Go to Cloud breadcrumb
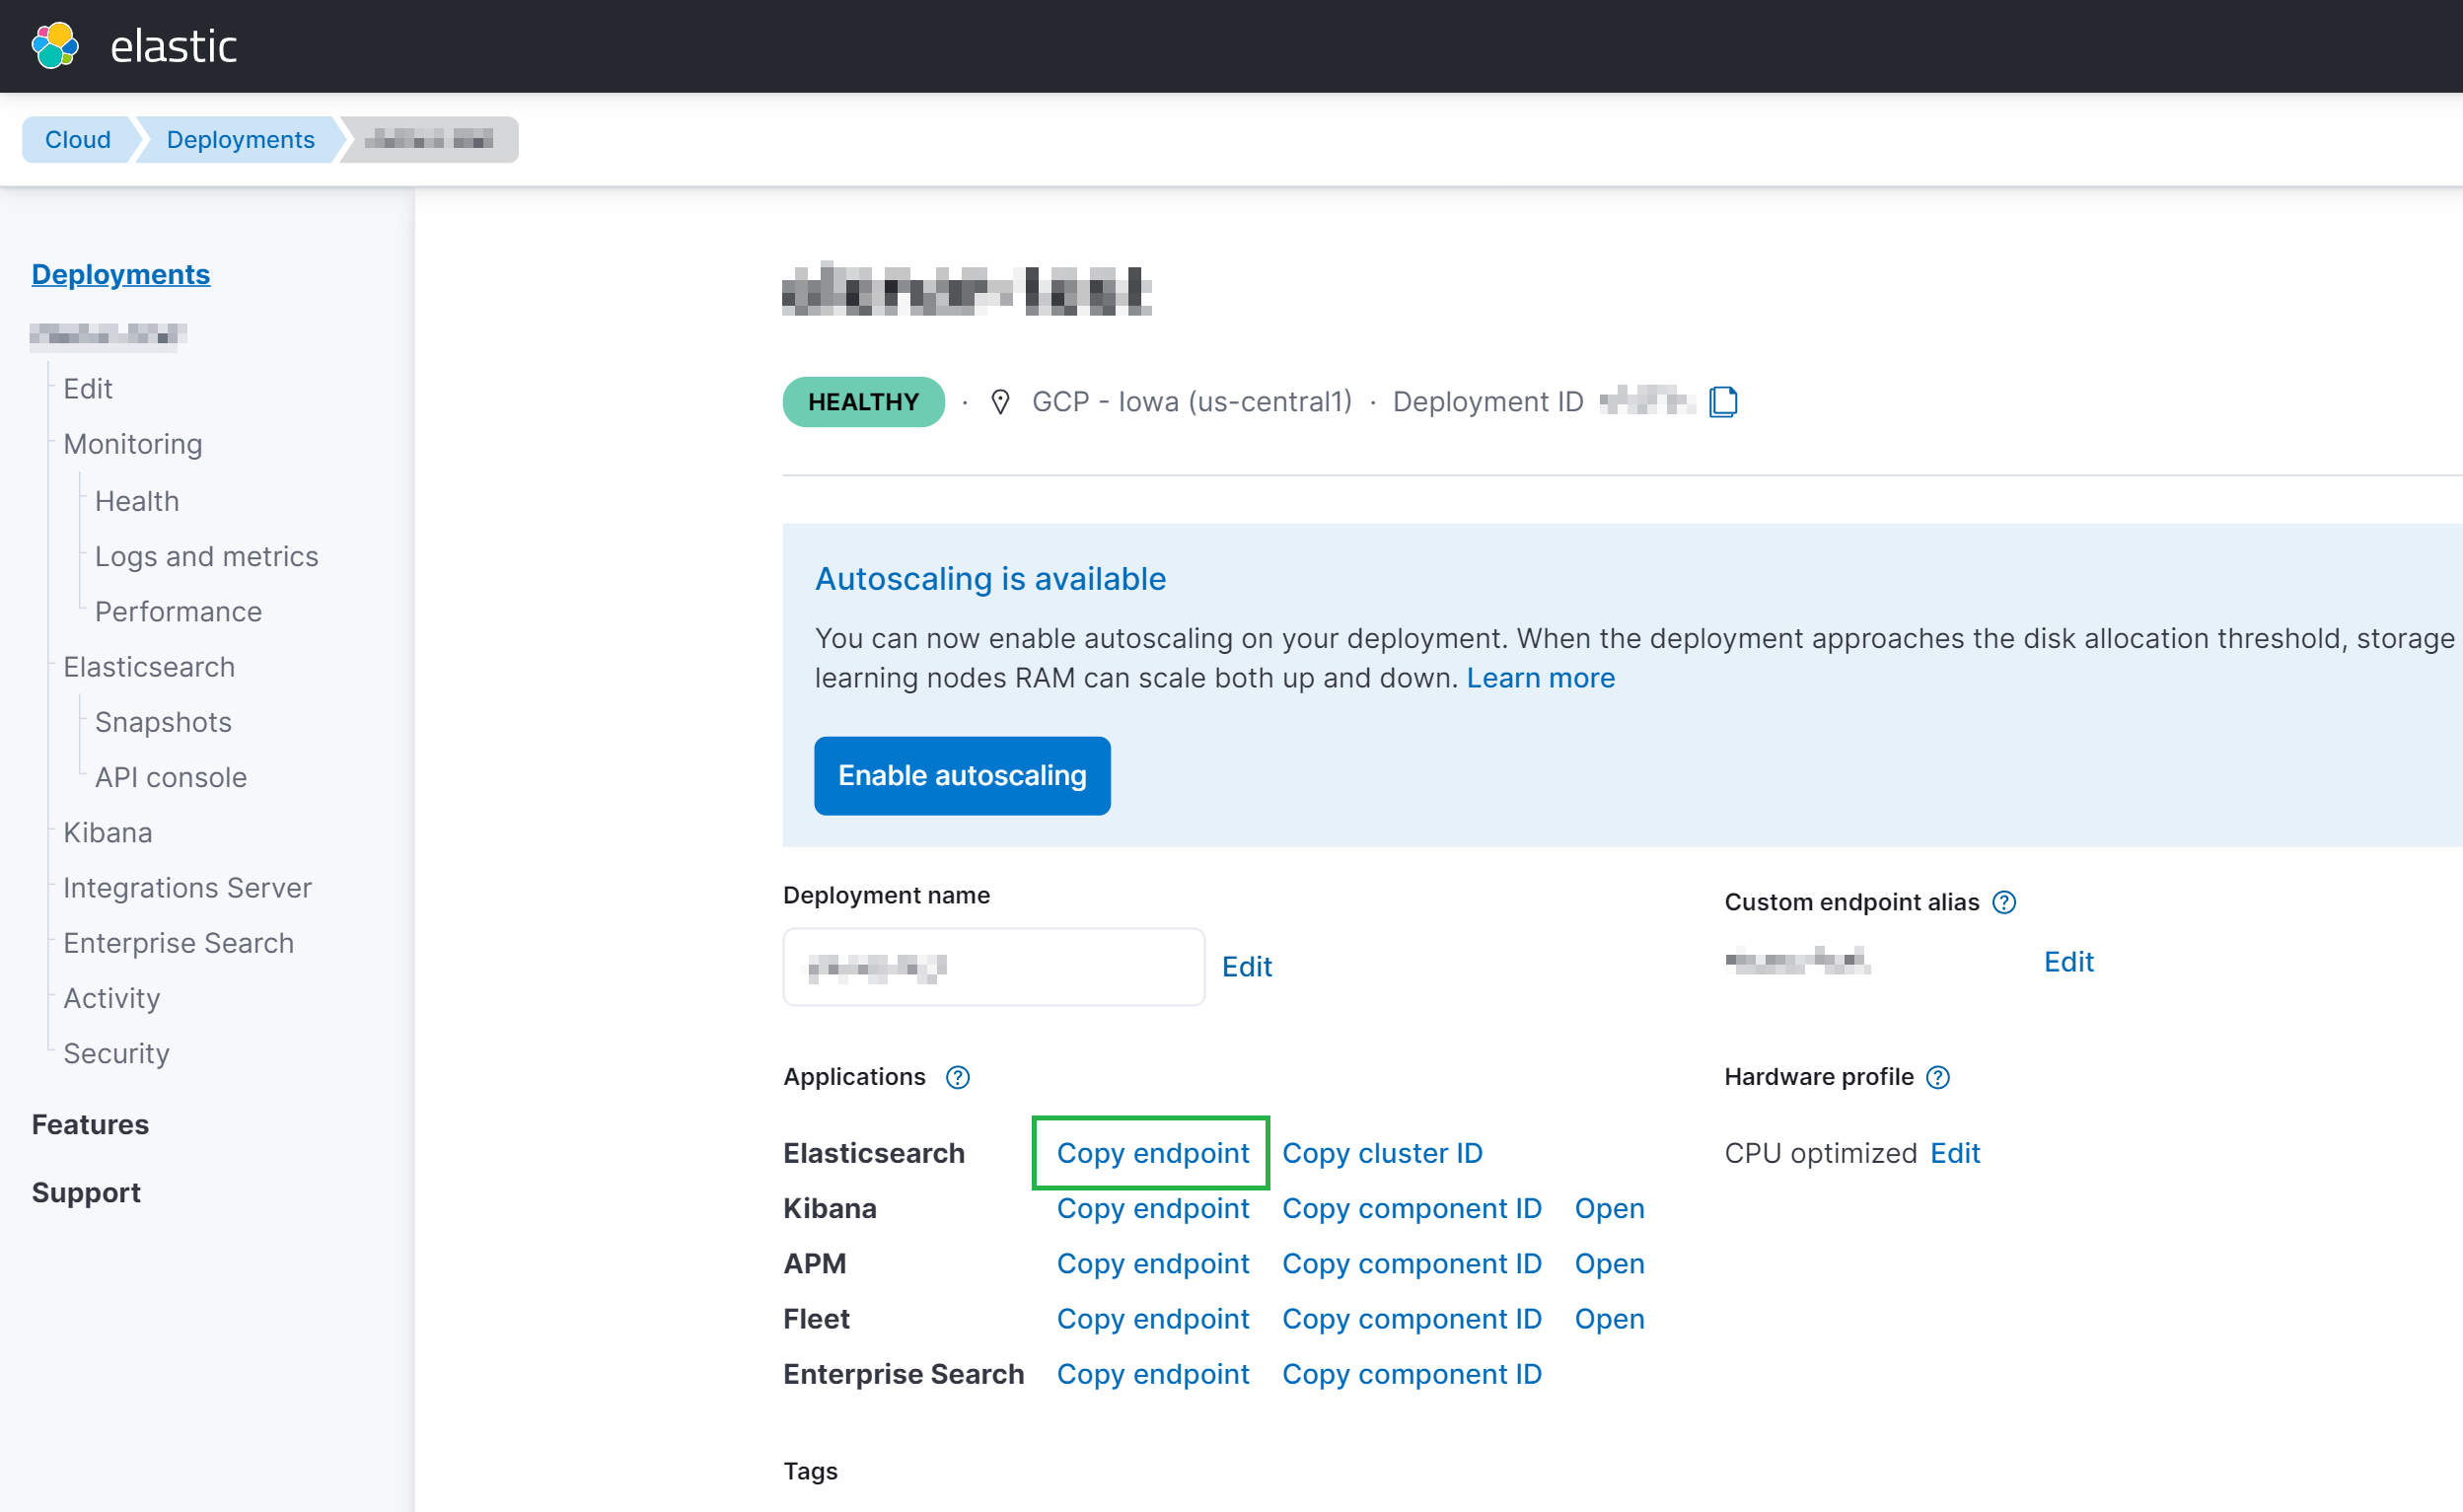This screenshot has width=2463, height=1512. pos(78,139)
